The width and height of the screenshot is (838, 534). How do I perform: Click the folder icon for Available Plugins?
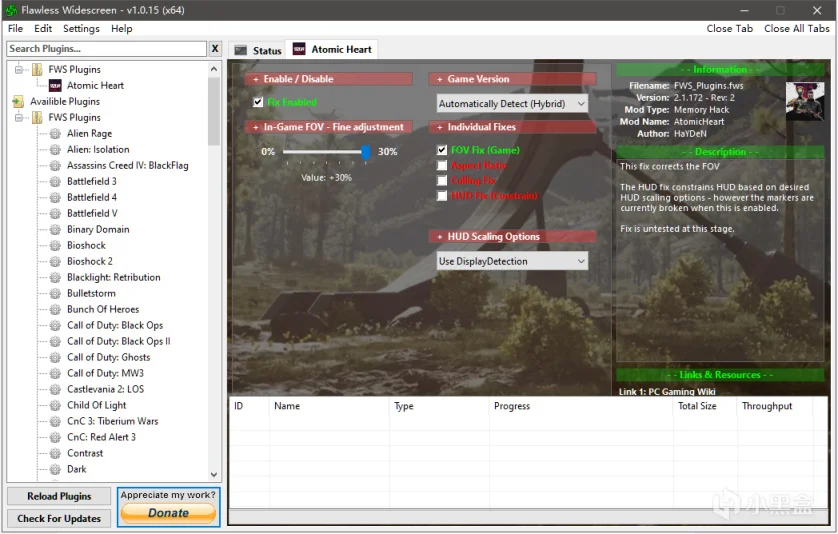pos(18,102)
